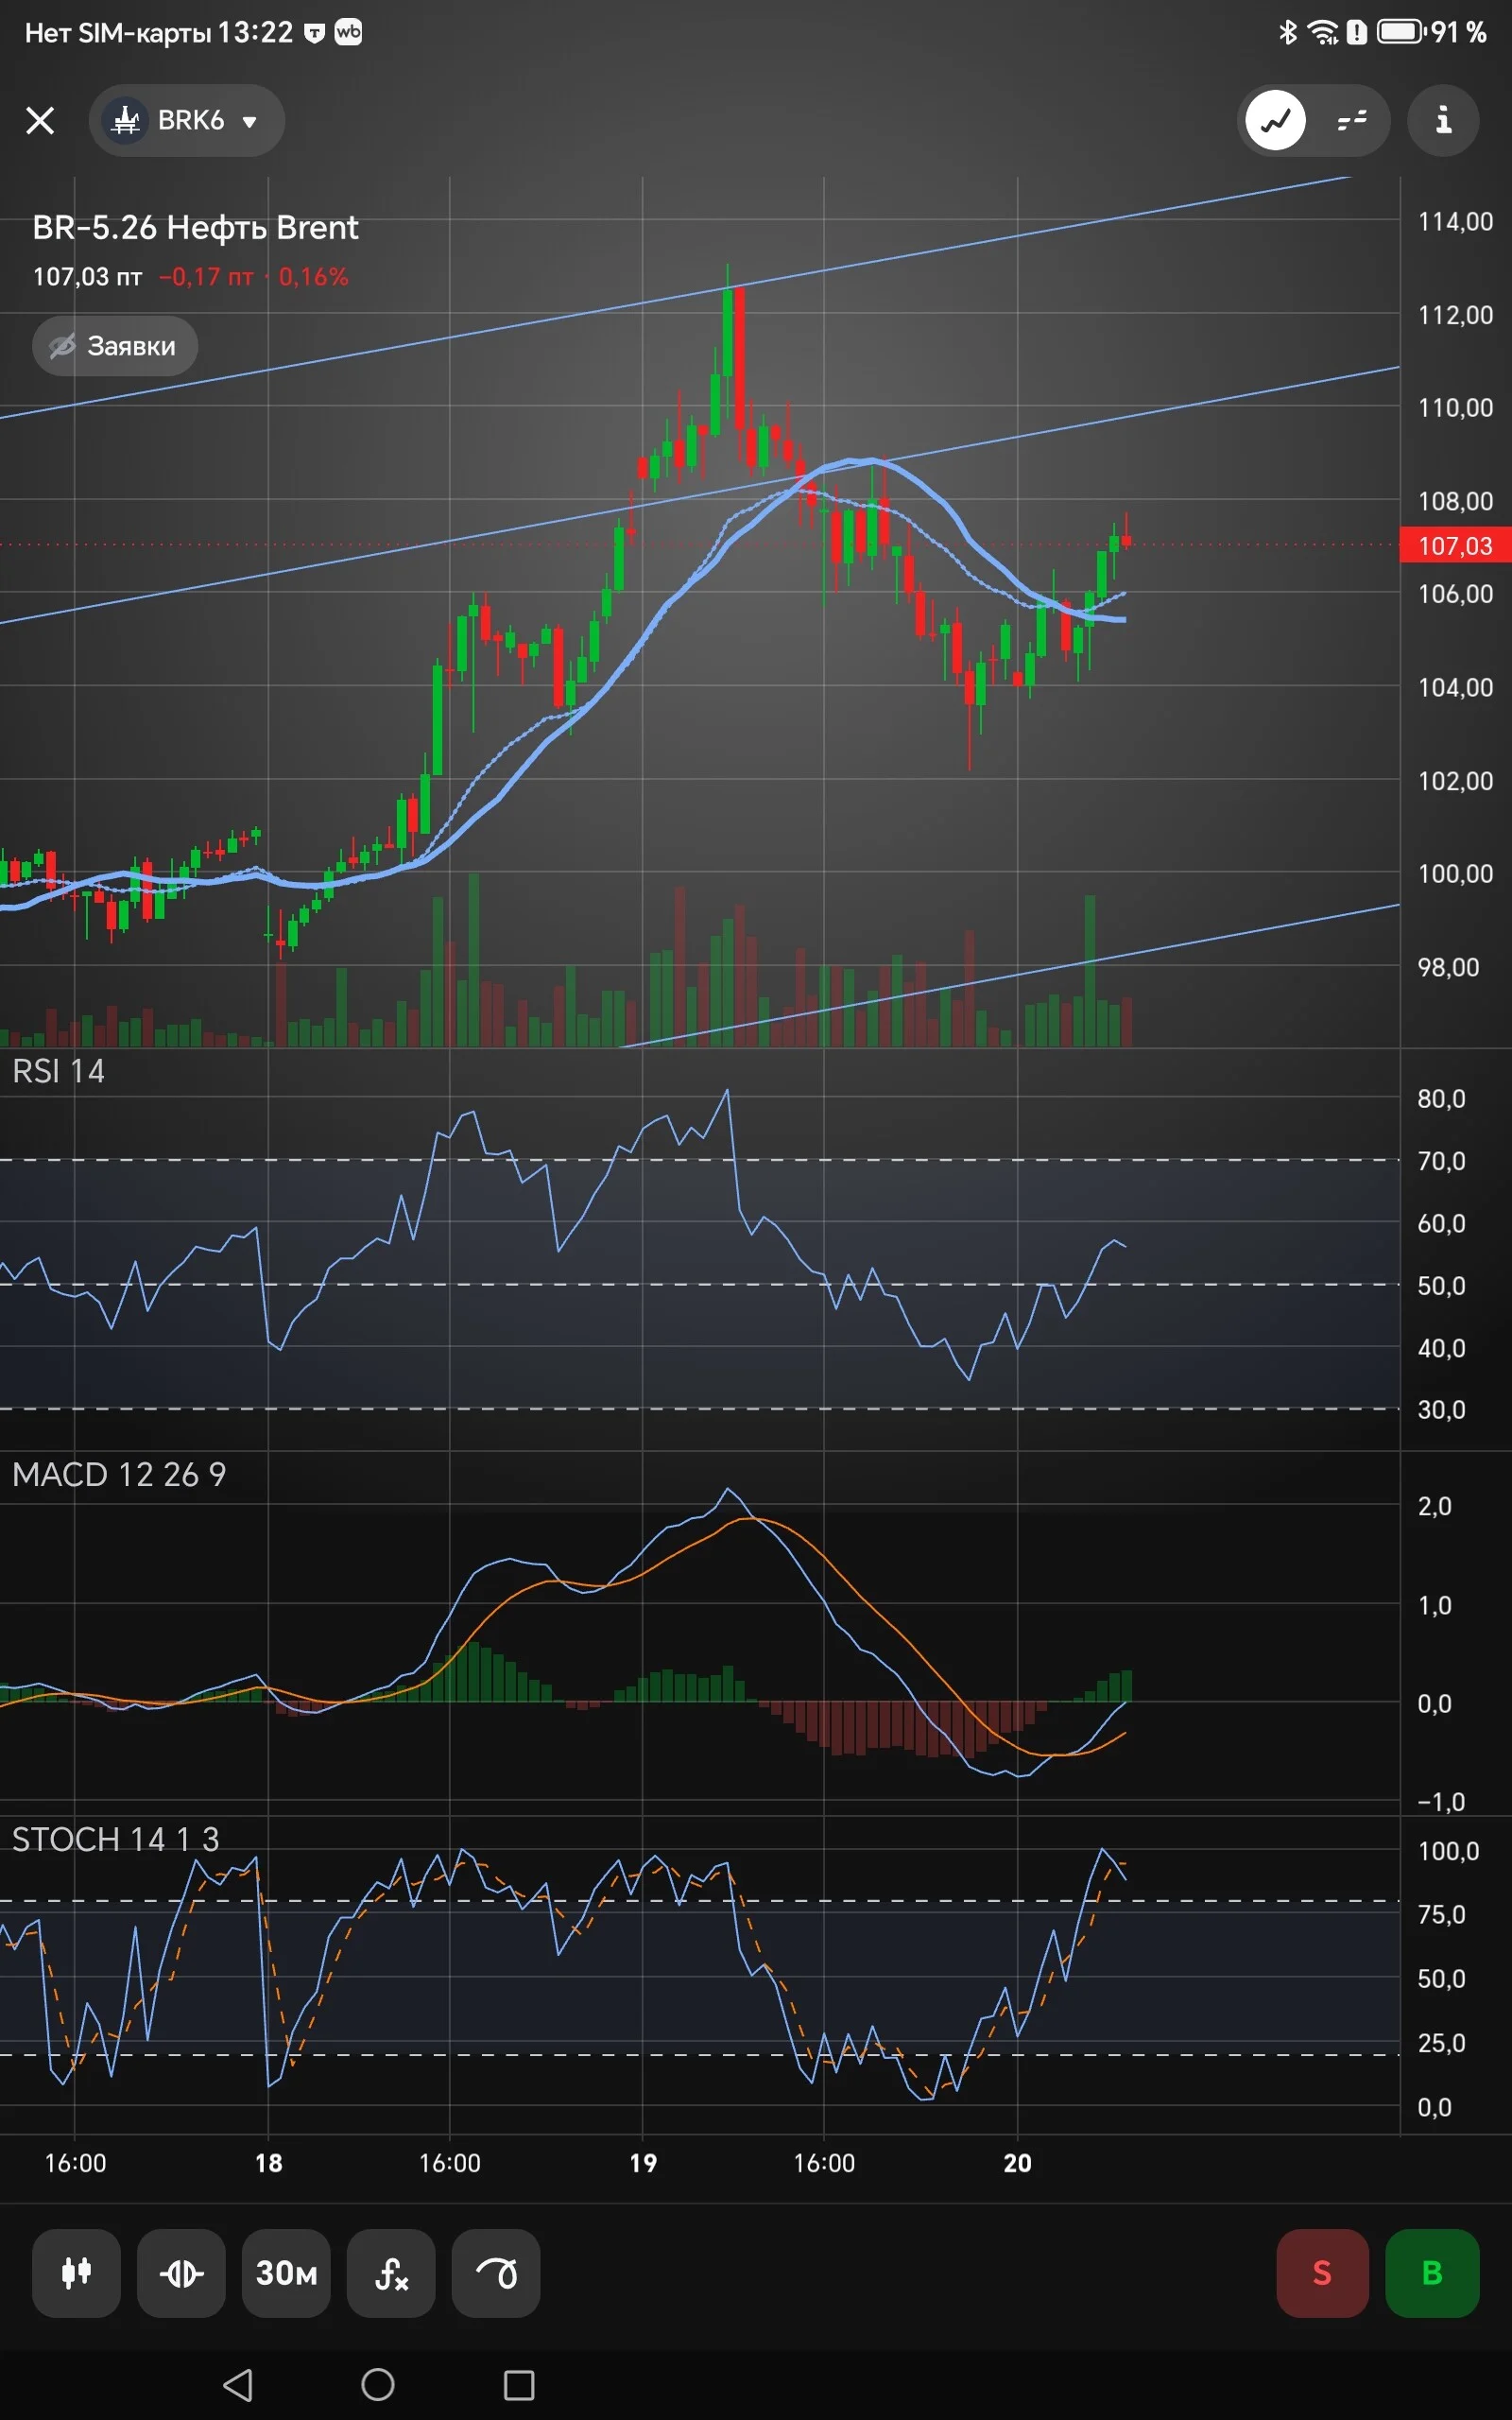Screen dimensions: 1512x2420
Task: Open the fx indicators menu
Action: tap(391, 2273)
